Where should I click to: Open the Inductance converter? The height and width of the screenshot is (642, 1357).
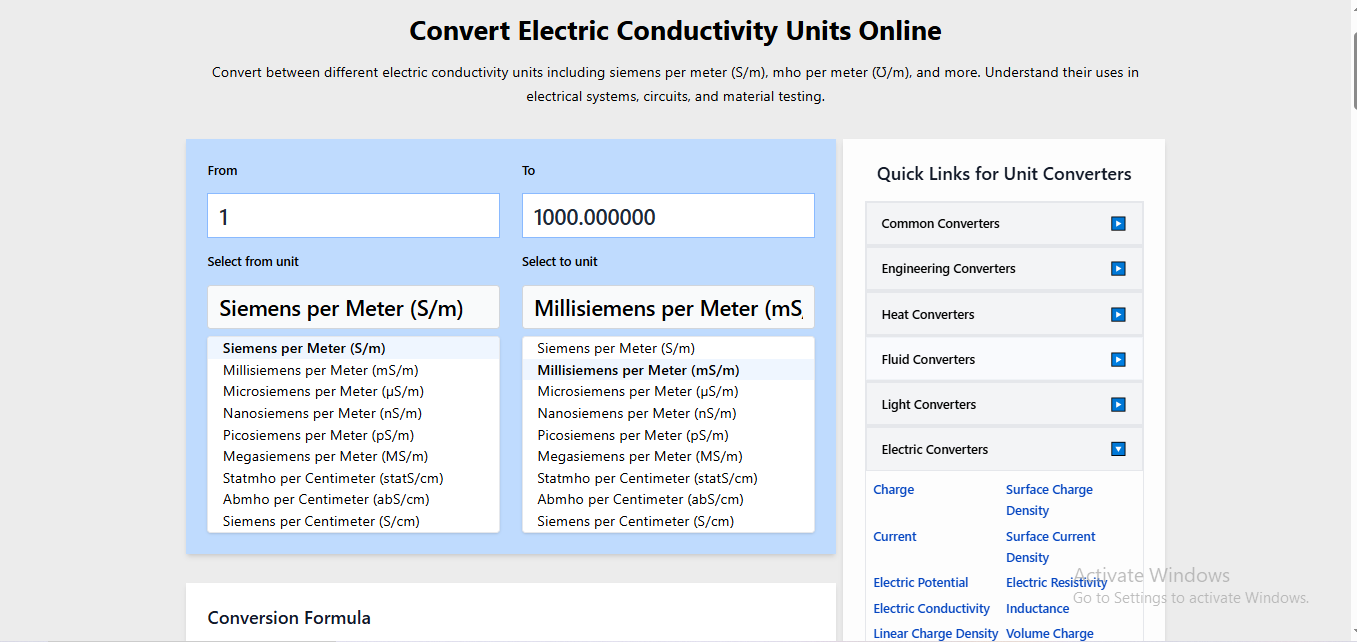click(x=1037, y=608)
